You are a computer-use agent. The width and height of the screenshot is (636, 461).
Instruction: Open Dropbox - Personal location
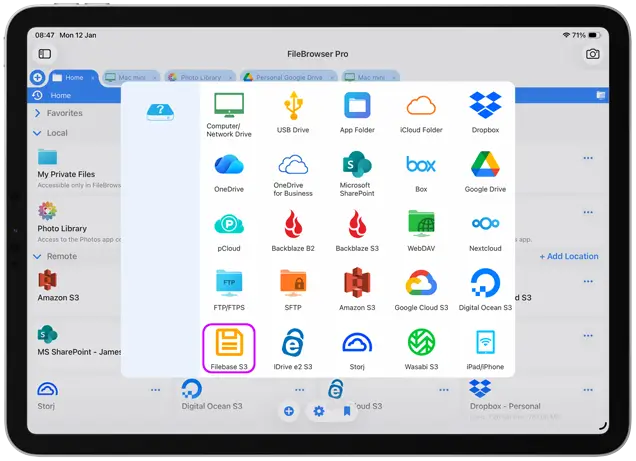505,395
